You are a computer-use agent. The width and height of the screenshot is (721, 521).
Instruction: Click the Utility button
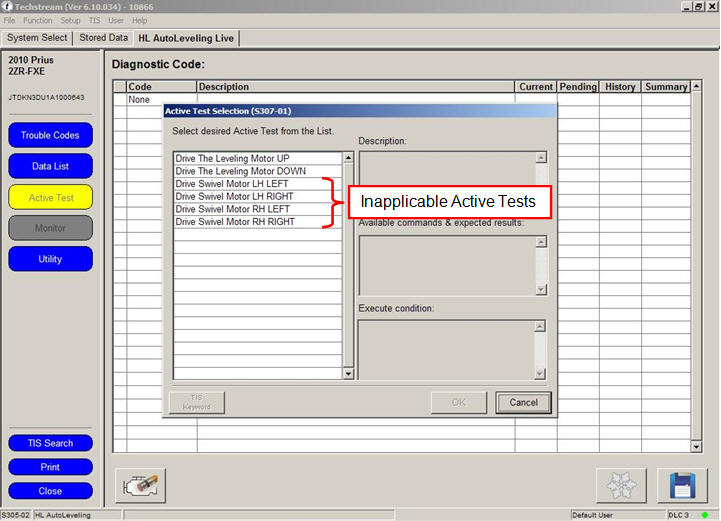tap(50, 259)
